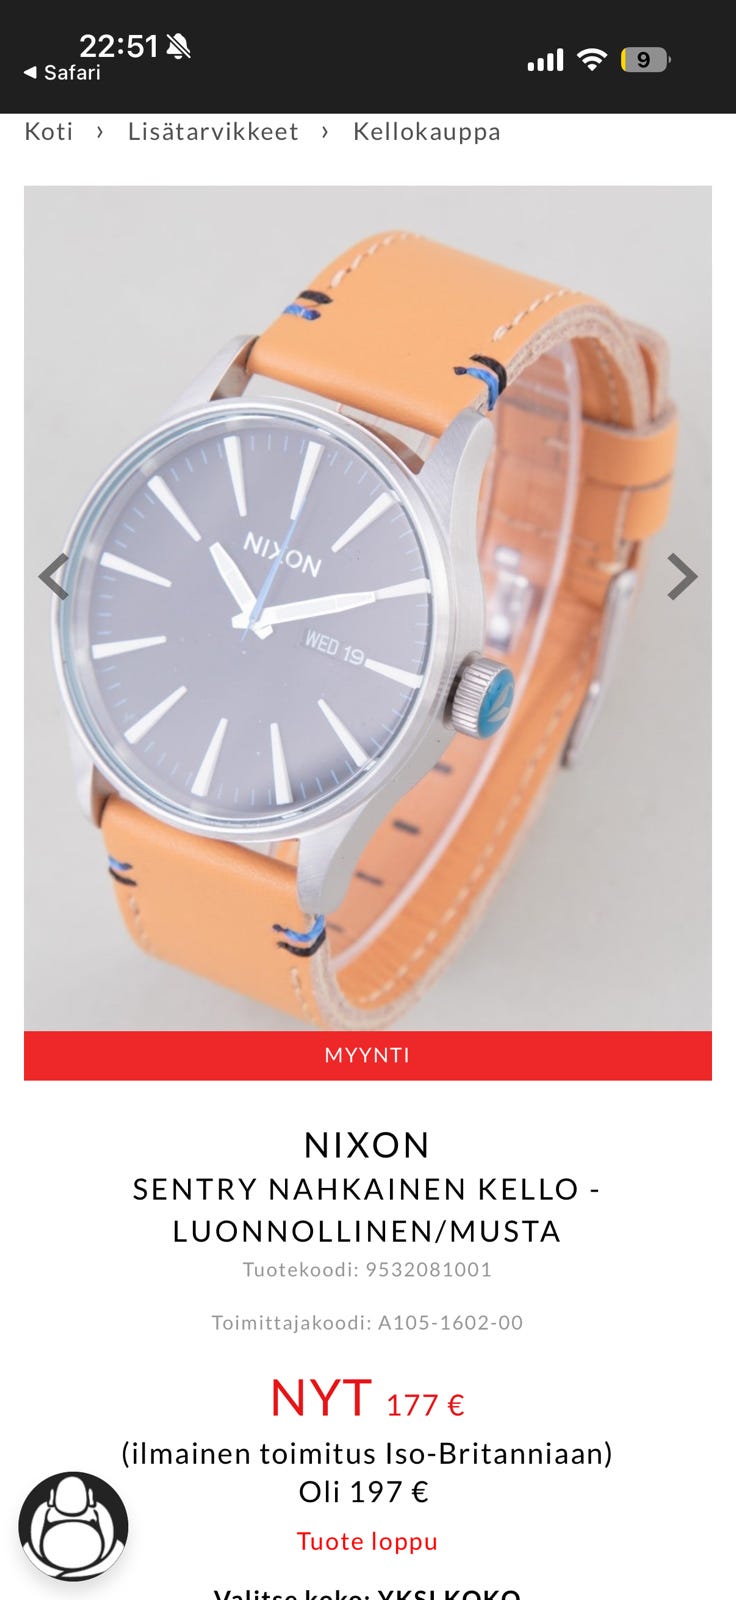Tap the battery indicator icon
Viewport: 736px width, 1600px height.
645,60
